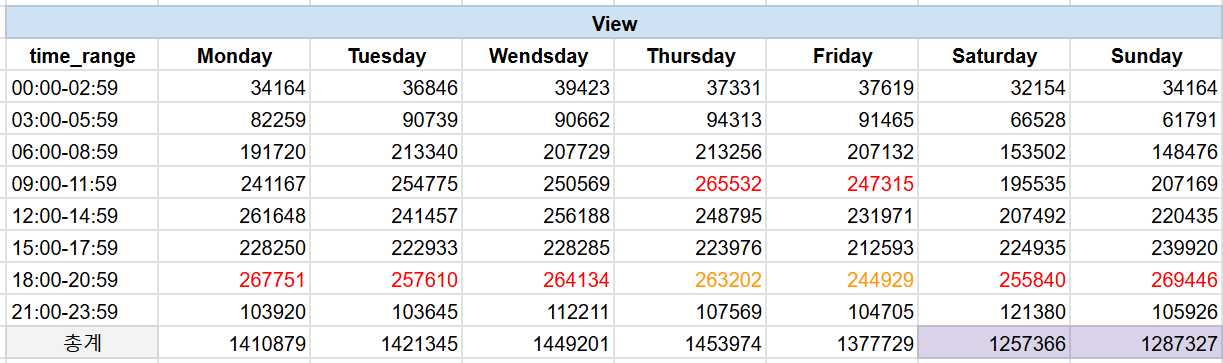Click the Sunday header cell
The height and width of the screenshot is (363, 1223).
[1146, 56]
